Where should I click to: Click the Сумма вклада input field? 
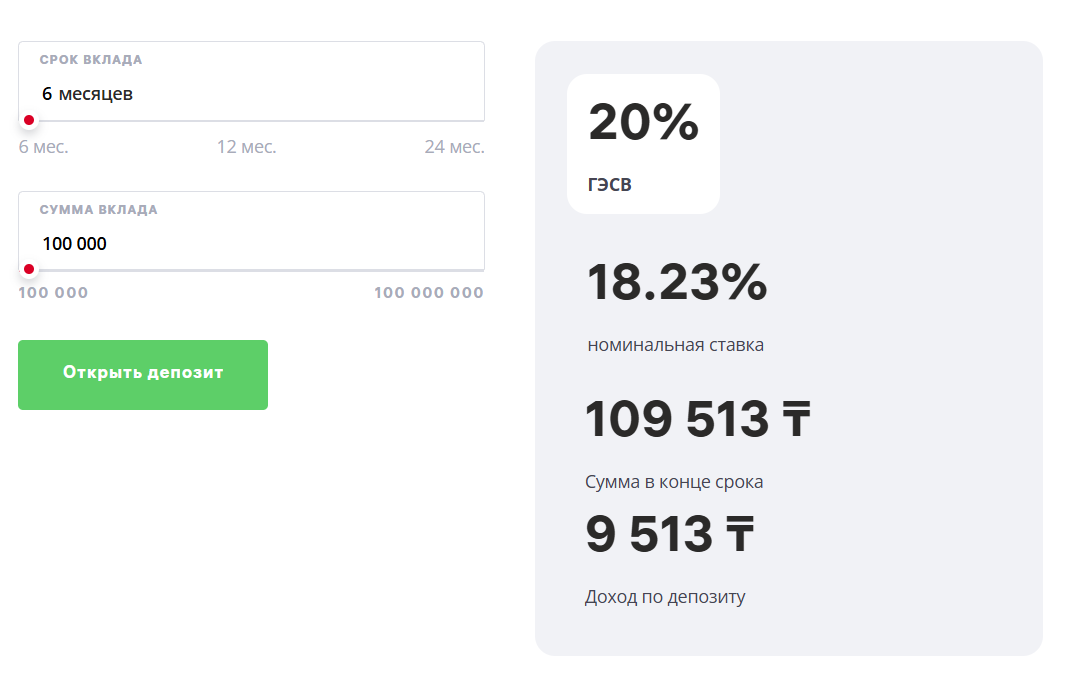(x=250, y=244)
